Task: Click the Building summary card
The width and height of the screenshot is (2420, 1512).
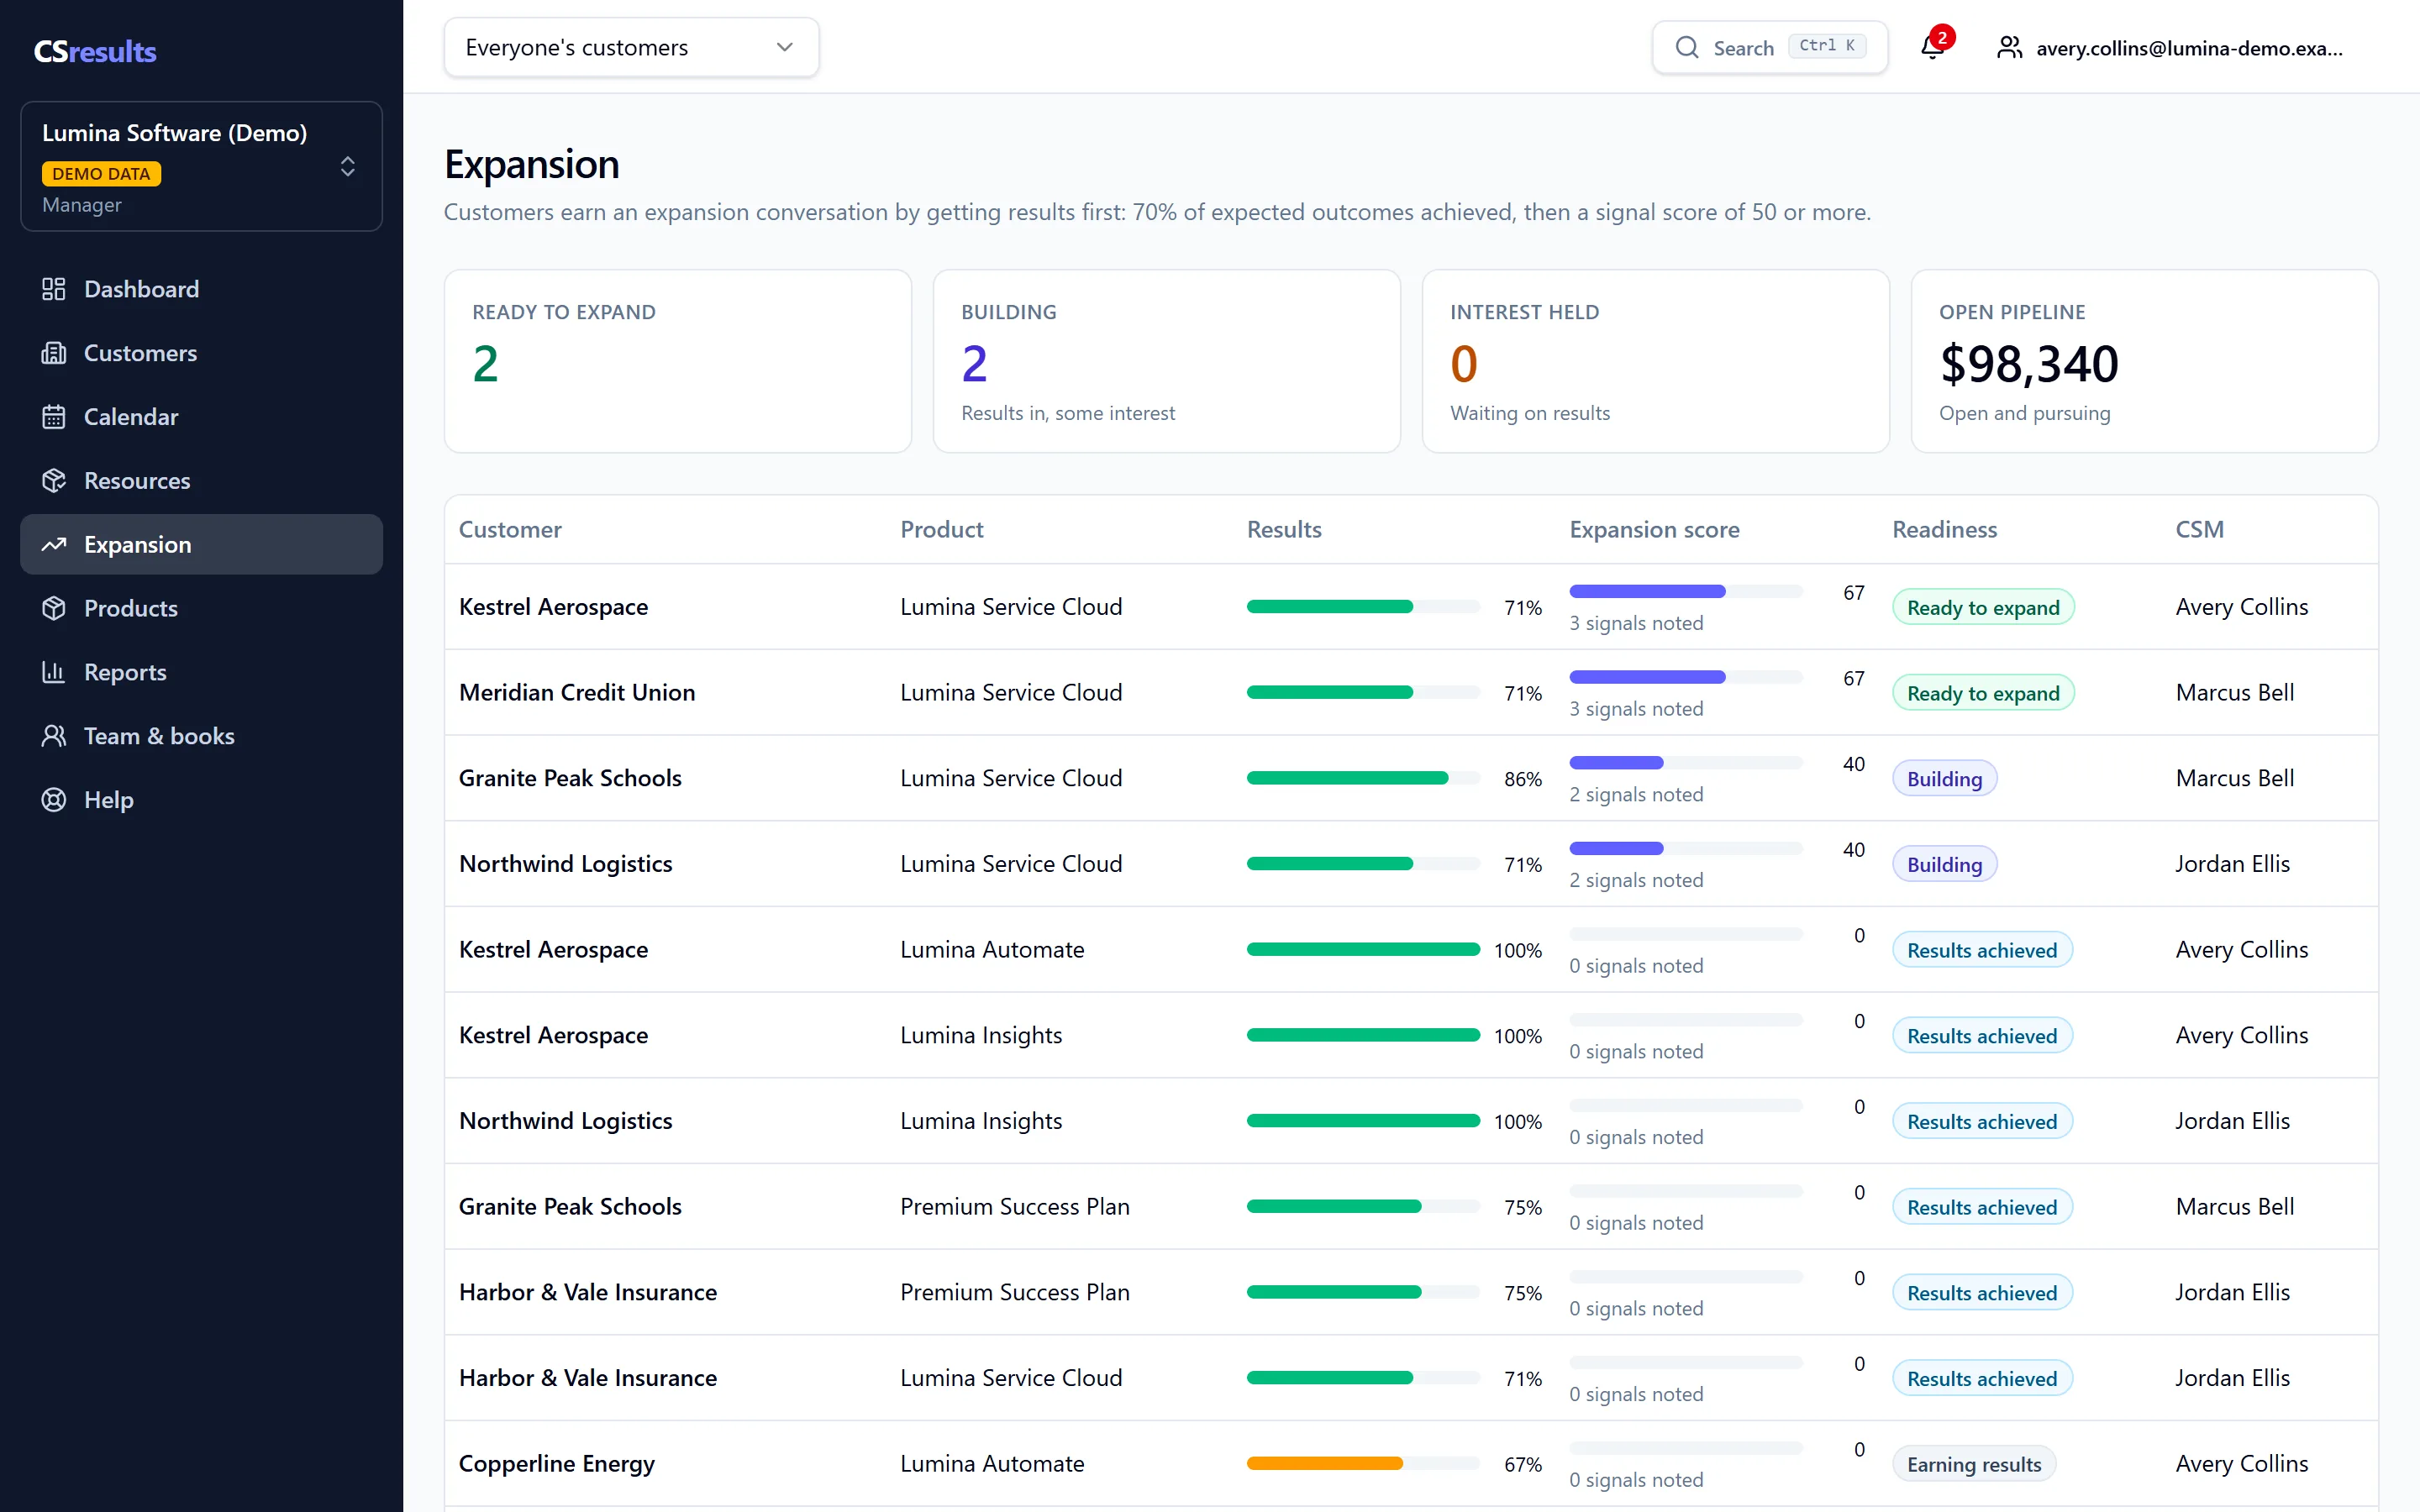Action: coord(1167,361)
